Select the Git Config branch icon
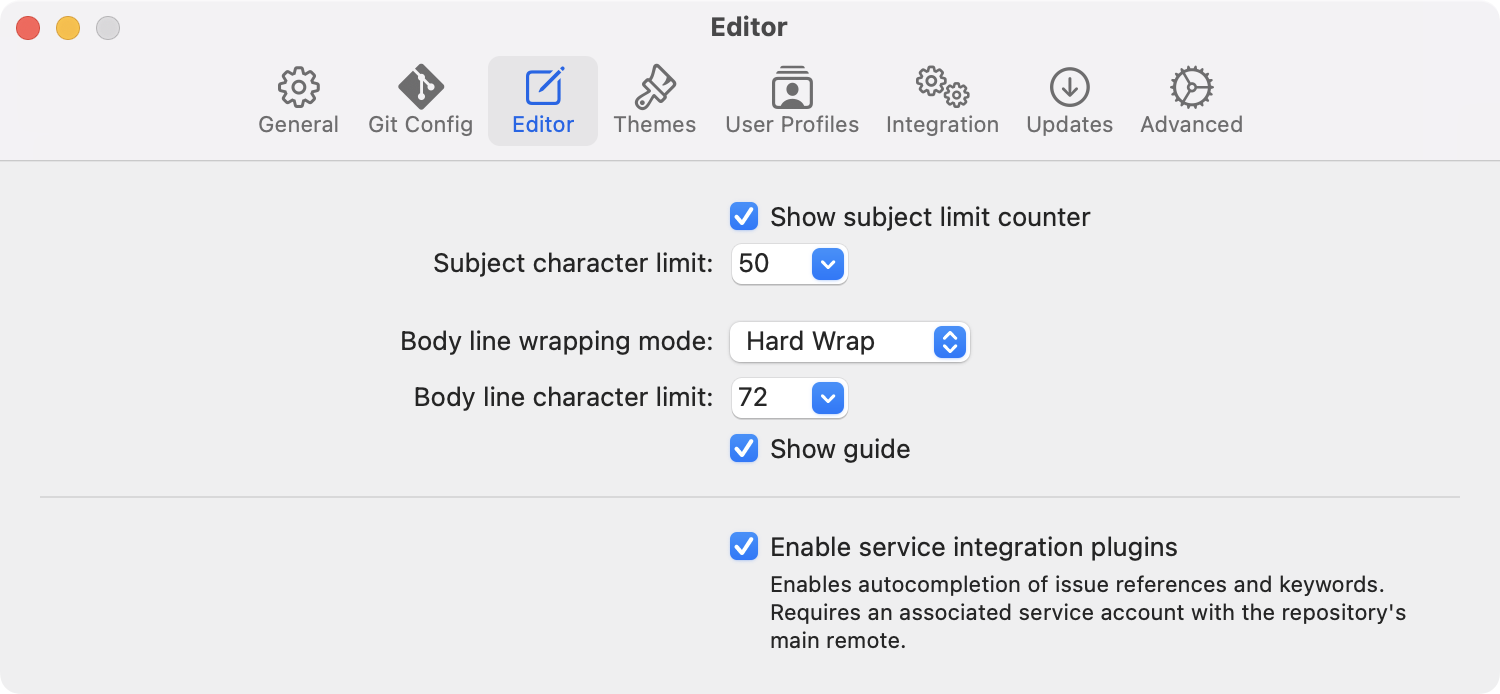The image size is (1500, 694). click(x=420, y=88)
